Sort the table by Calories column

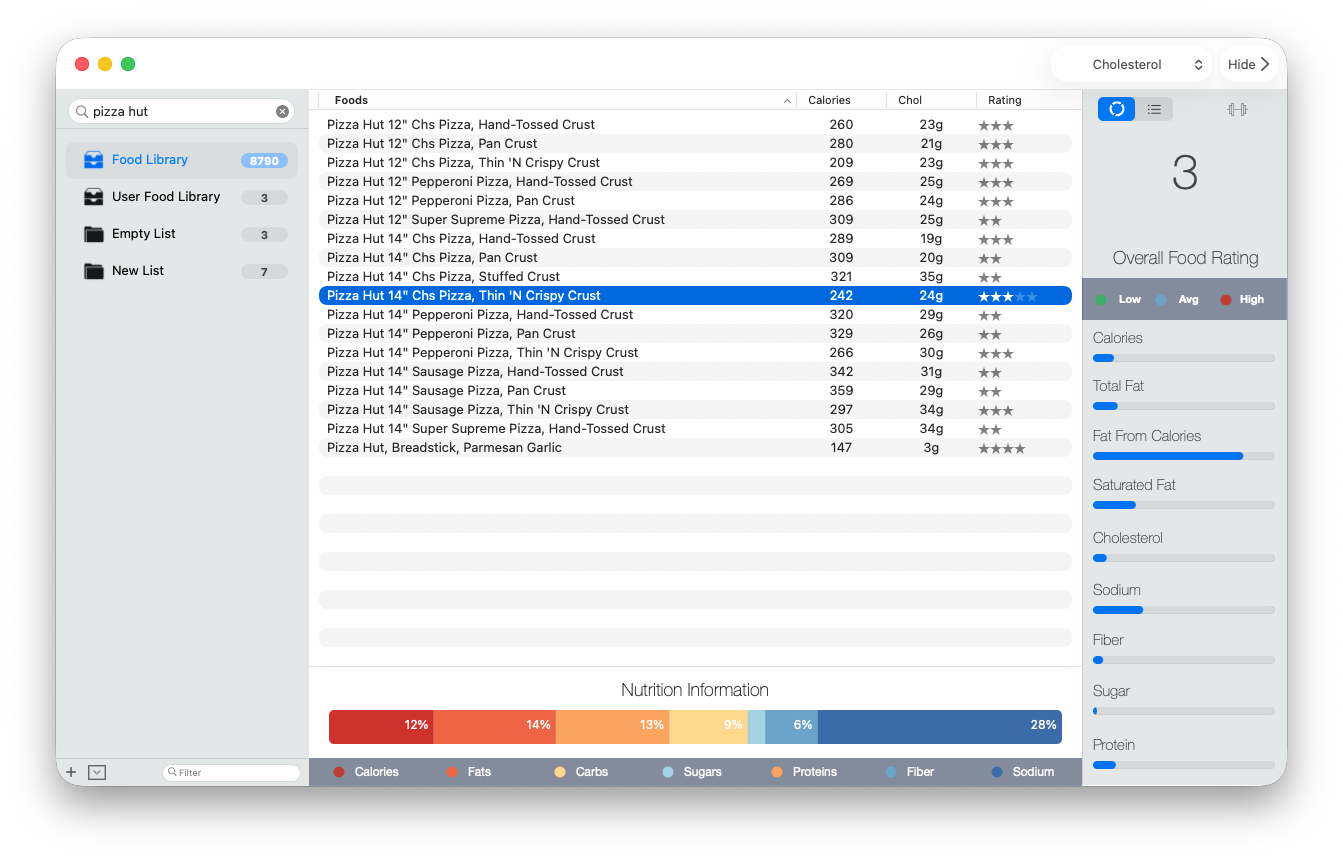click(841, 100)
